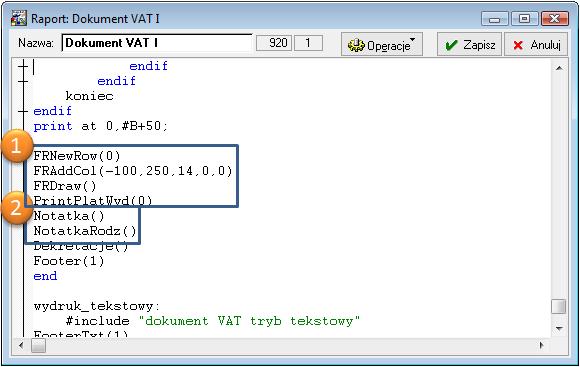The image size is (580, 367).
Task: Click the vertical scrollbar thumb
Action: point(559,306)
